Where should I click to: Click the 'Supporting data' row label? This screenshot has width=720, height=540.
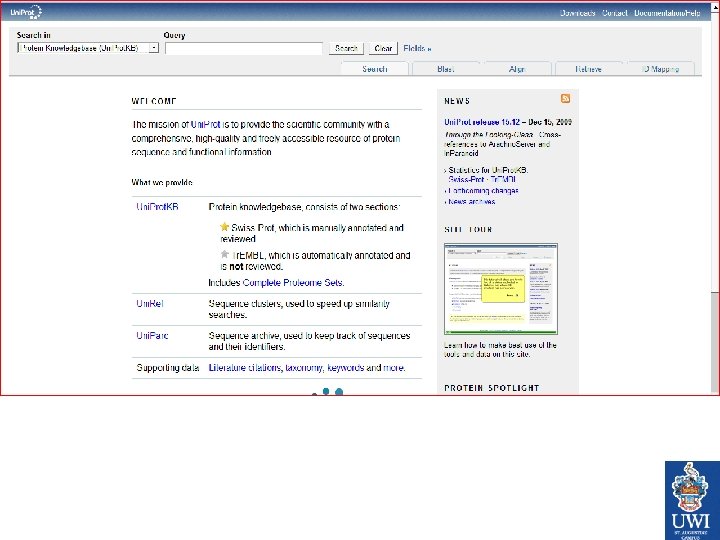[x=168, y=368]
